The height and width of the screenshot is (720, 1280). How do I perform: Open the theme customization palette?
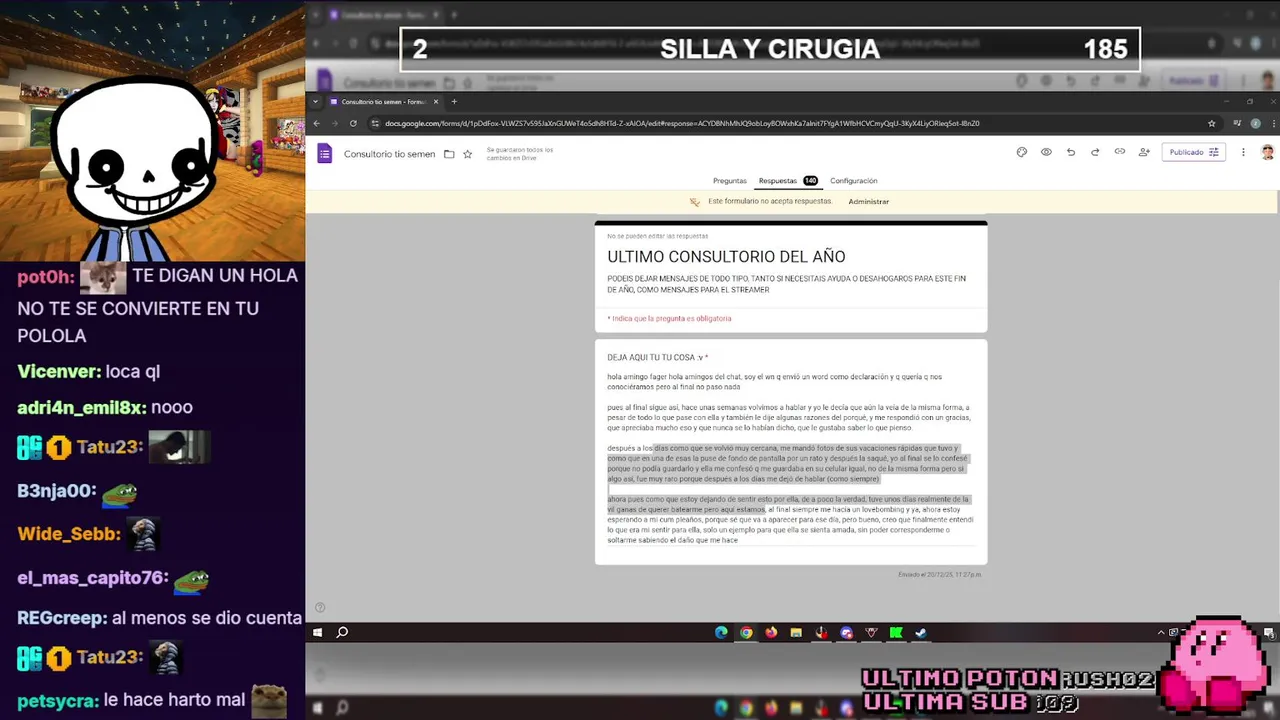click(x=1021, y=152)
